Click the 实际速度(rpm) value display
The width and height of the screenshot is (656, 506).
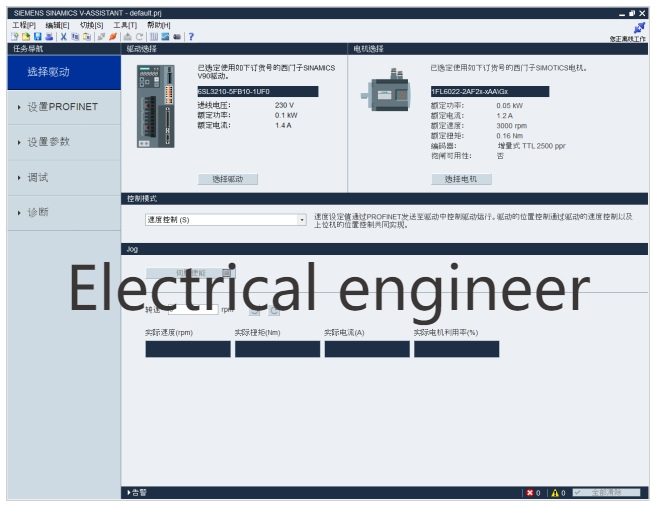coord(188,349)
